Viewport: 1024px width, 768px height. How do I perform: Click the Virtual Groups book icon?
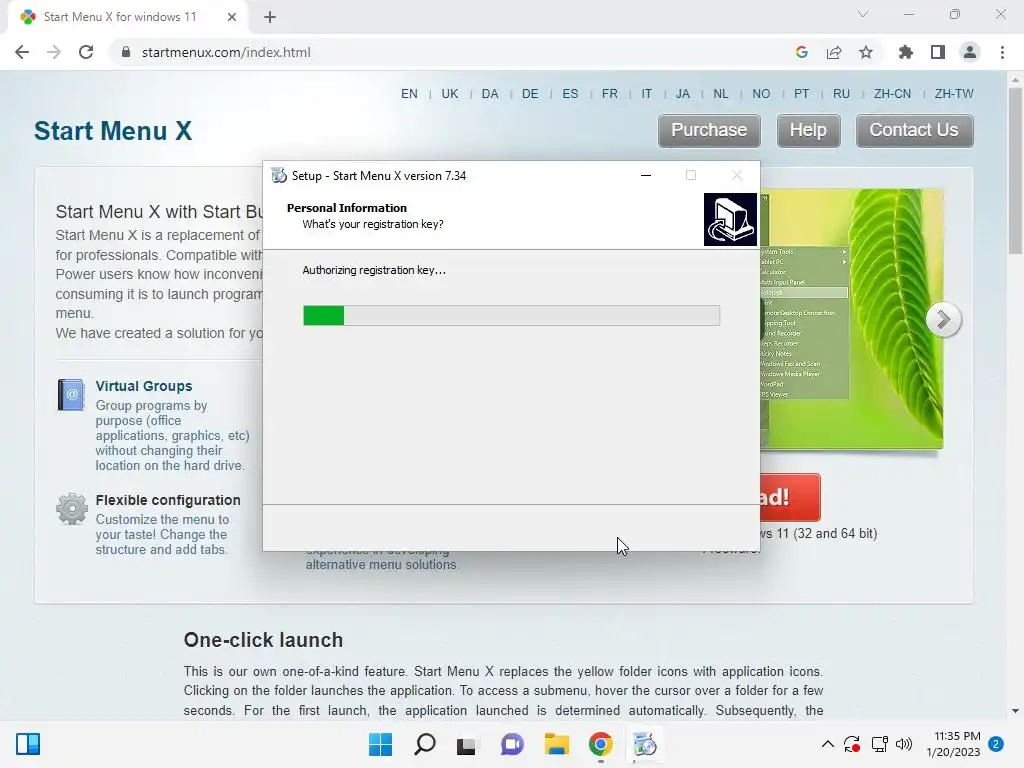(71, 394)
